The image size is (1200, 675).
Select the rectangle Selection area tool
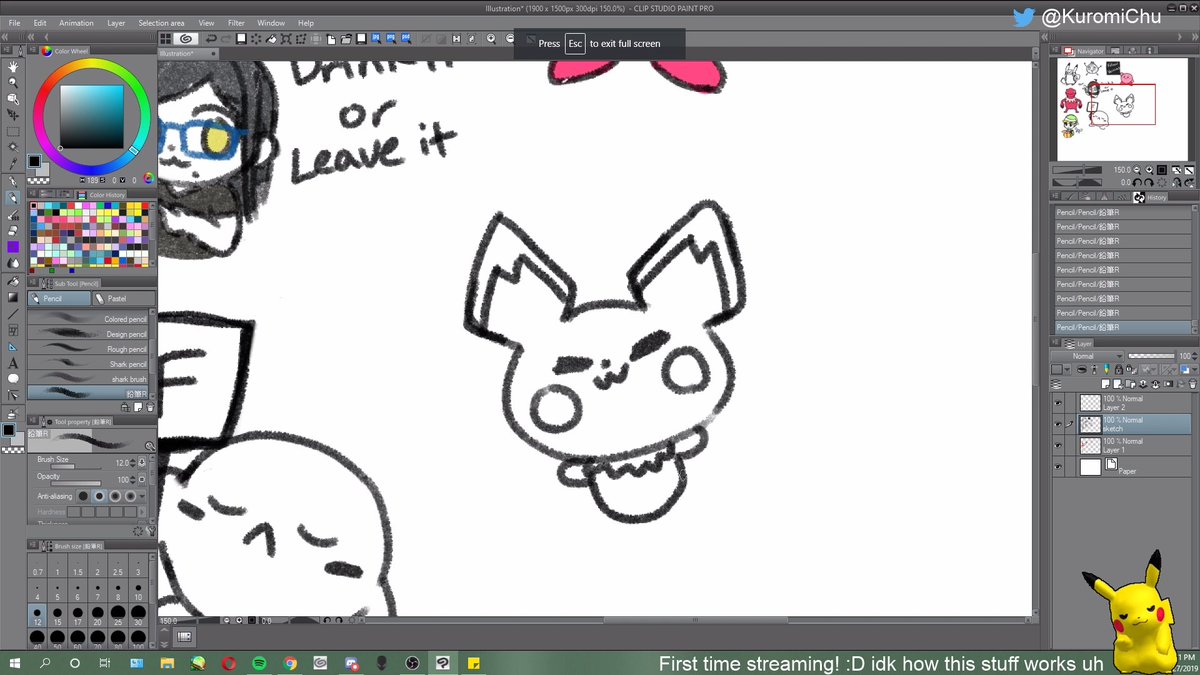pyautogui.click(x=13, y=131)
